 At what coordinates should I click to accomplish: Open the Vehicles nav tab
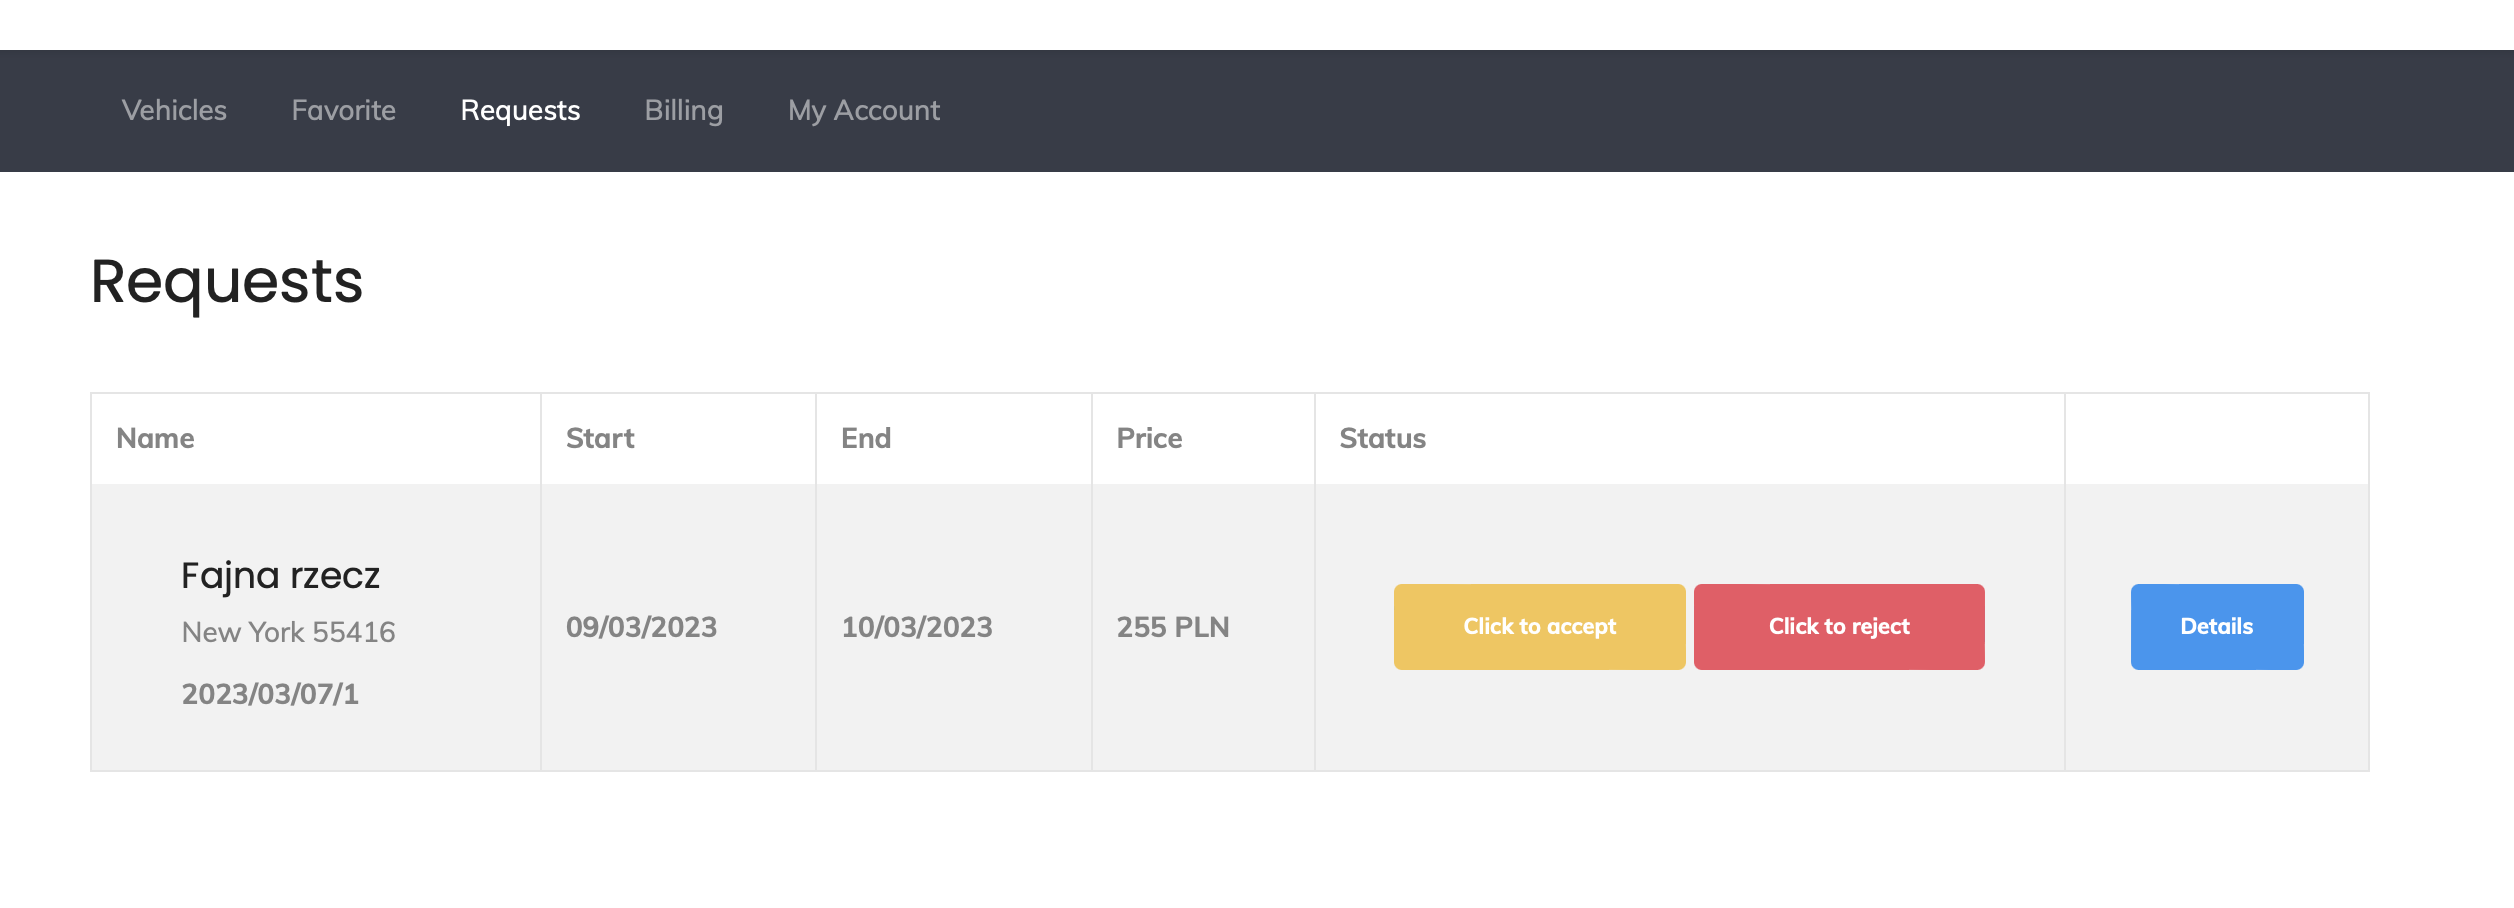(x=174, y=110)
